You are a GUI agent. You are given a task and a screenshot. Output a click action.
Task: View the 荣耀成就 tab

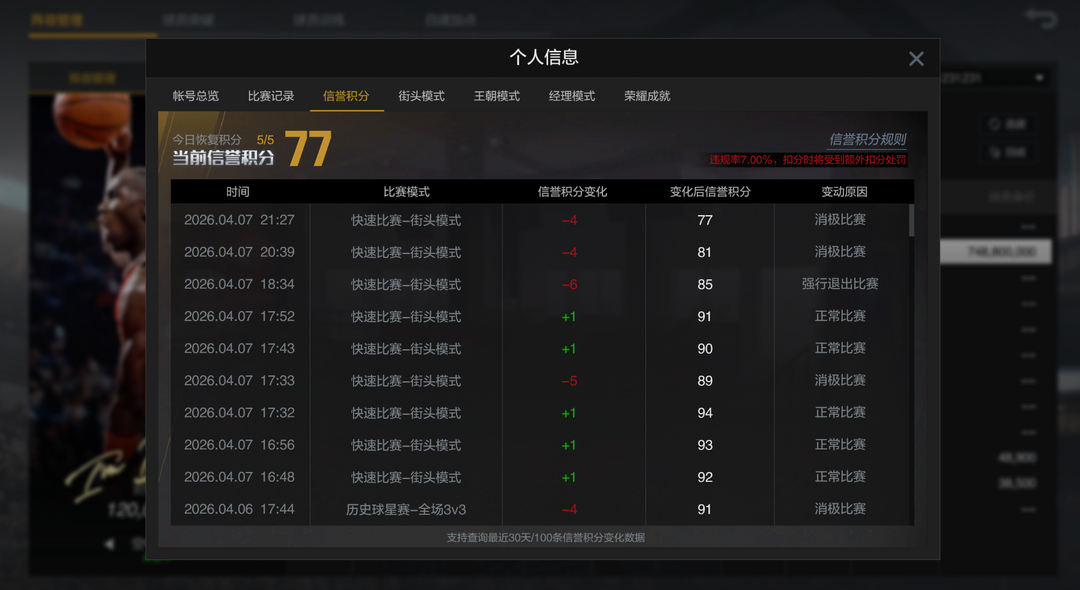pyautogui.click(x=647, y=96)
